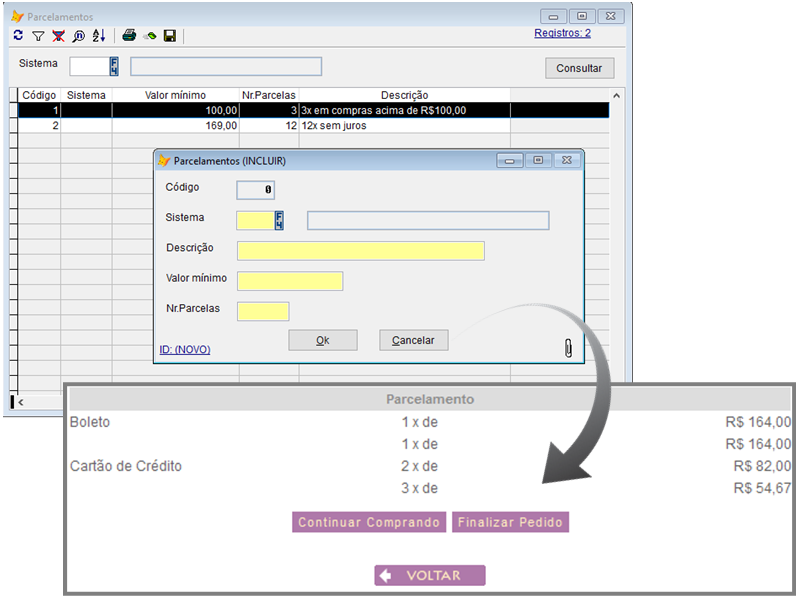Open the filter funnel tool
796x597 pixels.
(x=38, y=36)
